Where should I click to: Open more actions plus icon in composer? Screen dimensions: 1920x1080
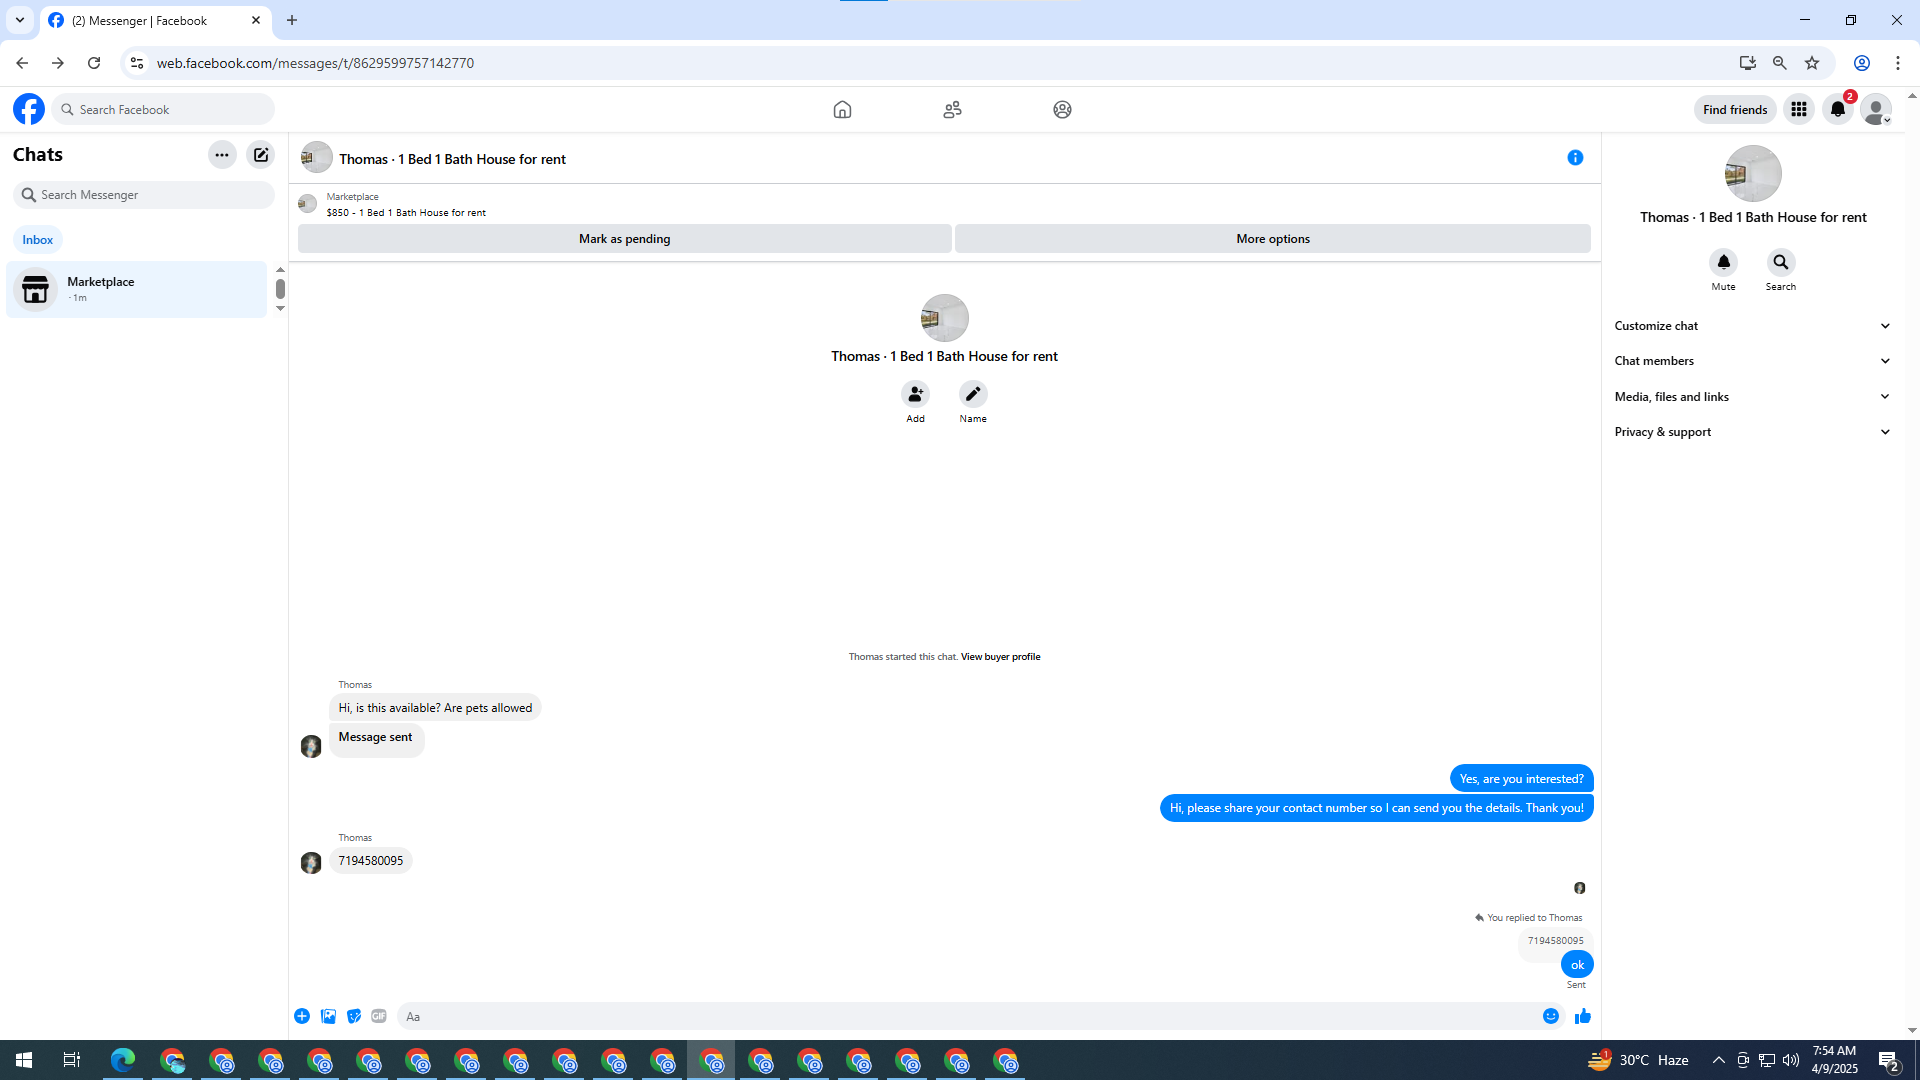[302, 1016]
